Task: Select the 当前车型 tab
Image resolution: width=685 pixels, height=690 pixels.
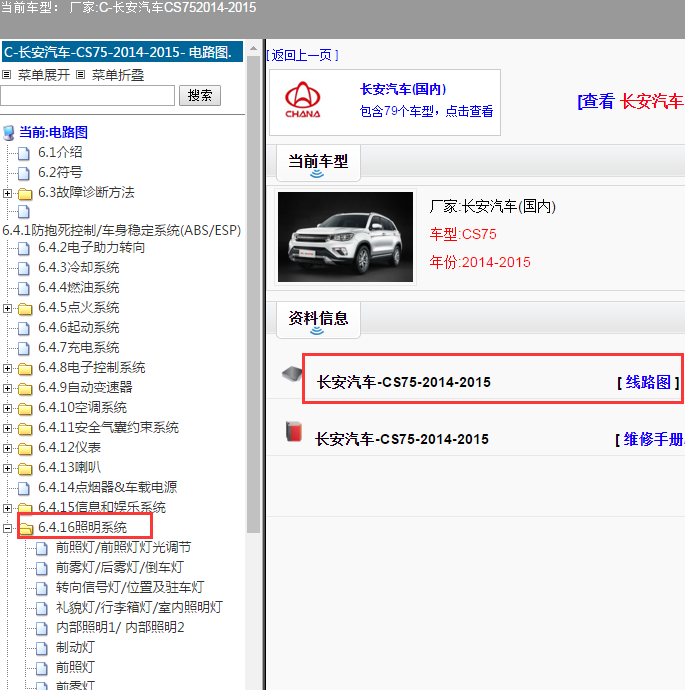Action: [x=318, y=162]
